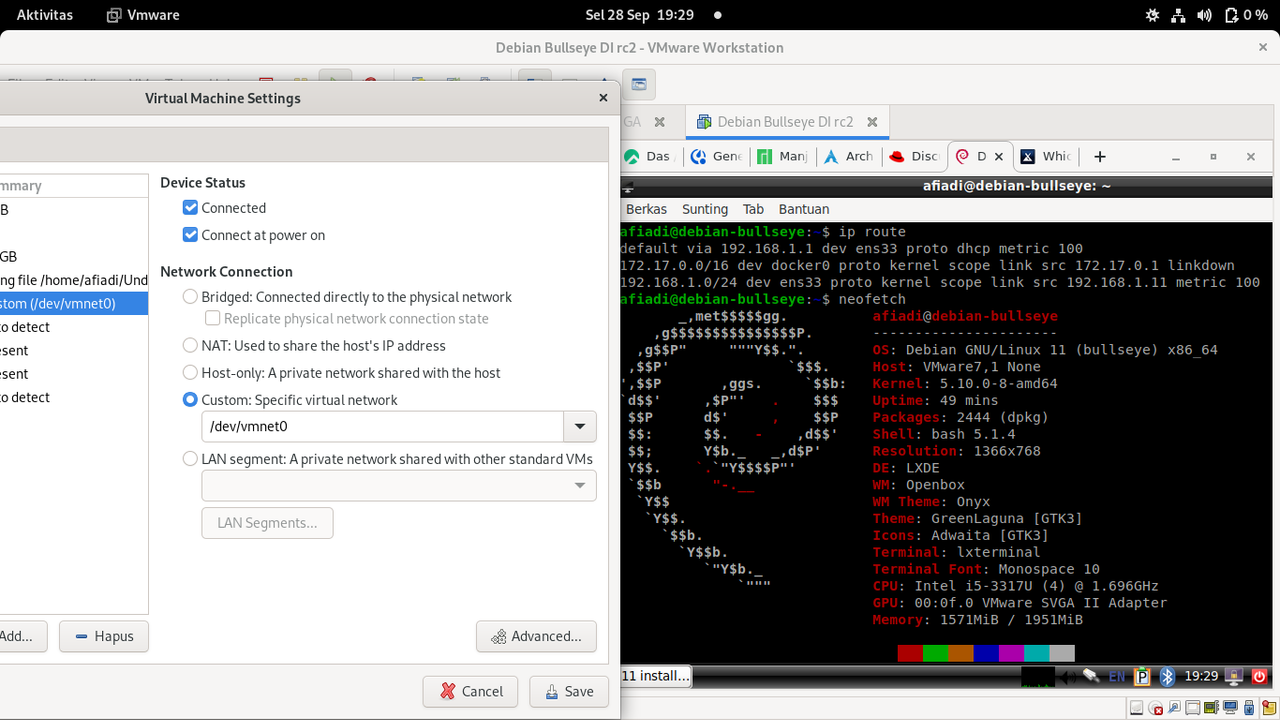Close the GA virtual machine tab
Viewport: 1280px width, 720px height.
point(659,122)
